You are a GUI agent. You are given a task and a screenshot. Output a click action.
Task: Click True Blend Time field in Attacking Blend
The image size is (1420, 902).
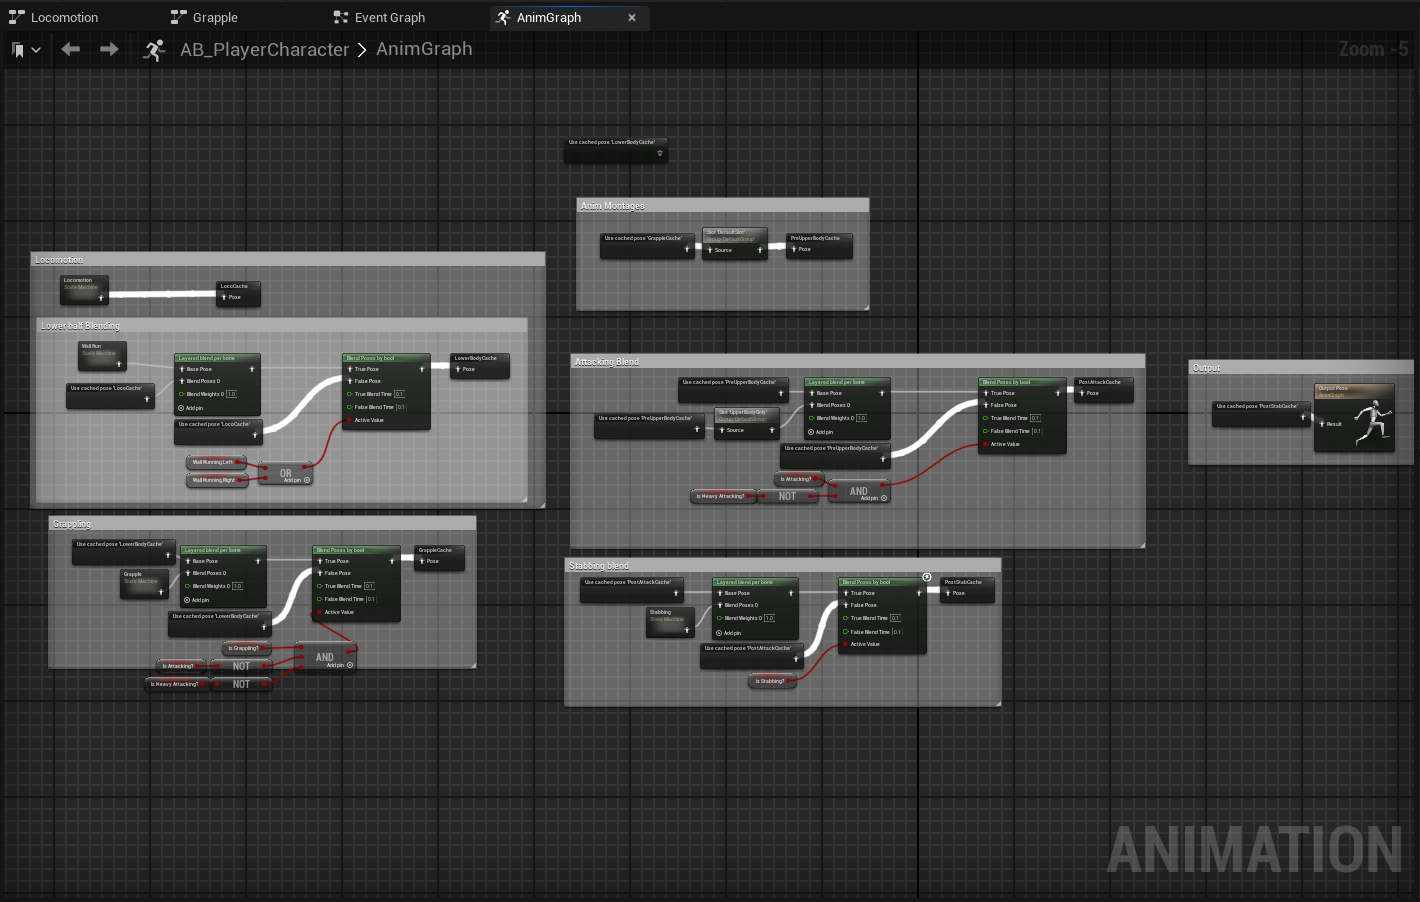pyautogui.click(x=1035, y=418)
